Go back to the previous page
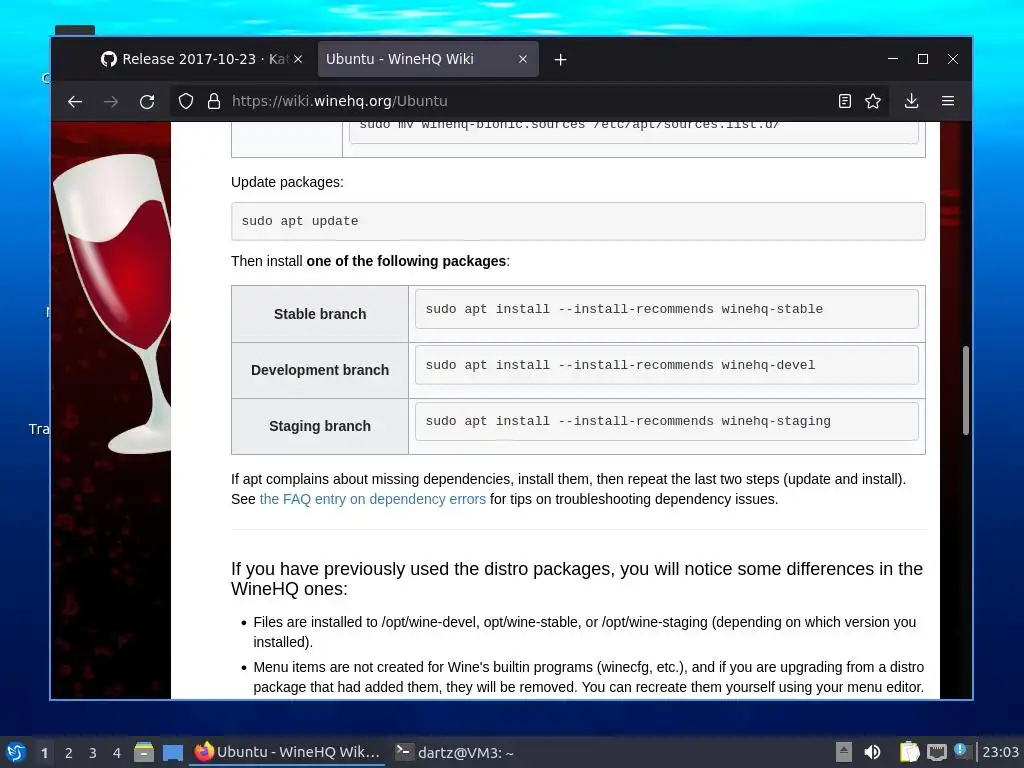Image resolution: width=1024 pixels, height=768 pixels. (x=75, y=101)
